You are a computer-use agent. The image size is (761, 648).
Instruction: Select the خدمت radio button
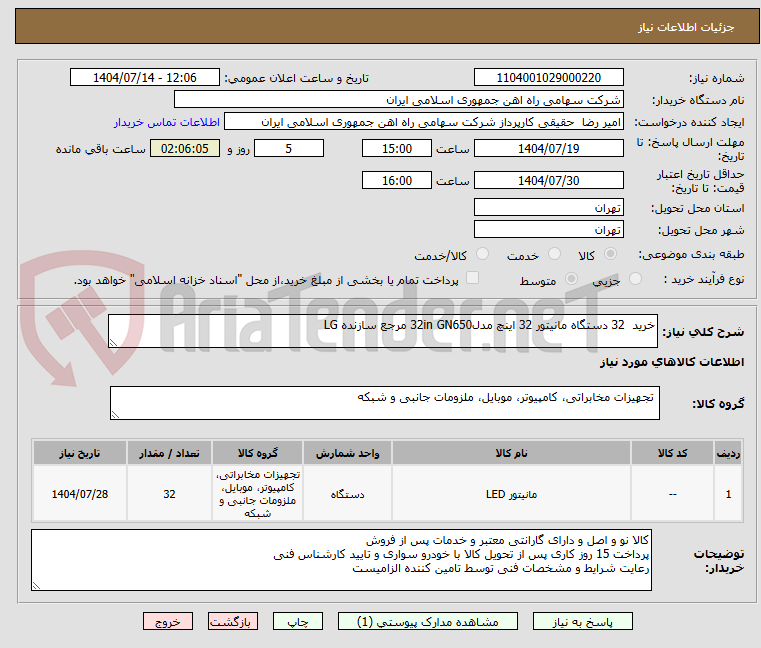(x=554, y=254)
